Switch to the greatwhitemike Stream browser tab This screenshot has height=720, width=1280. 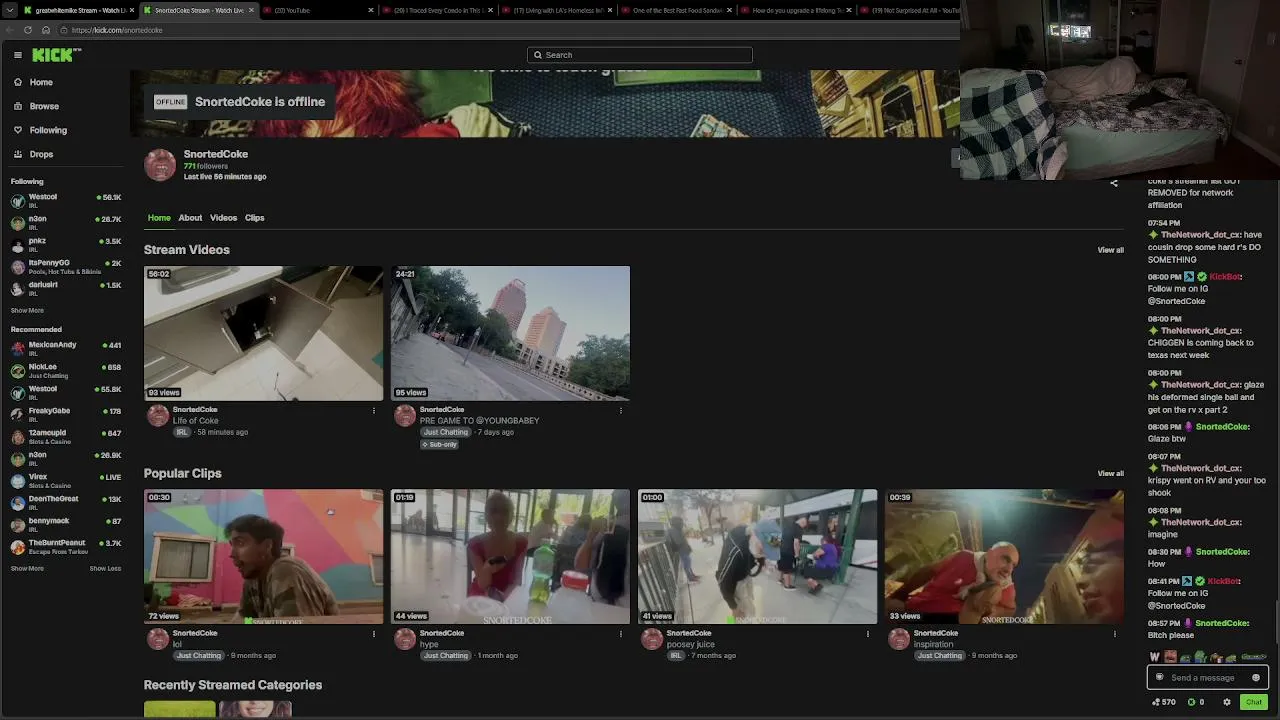(x=78, y=10)
